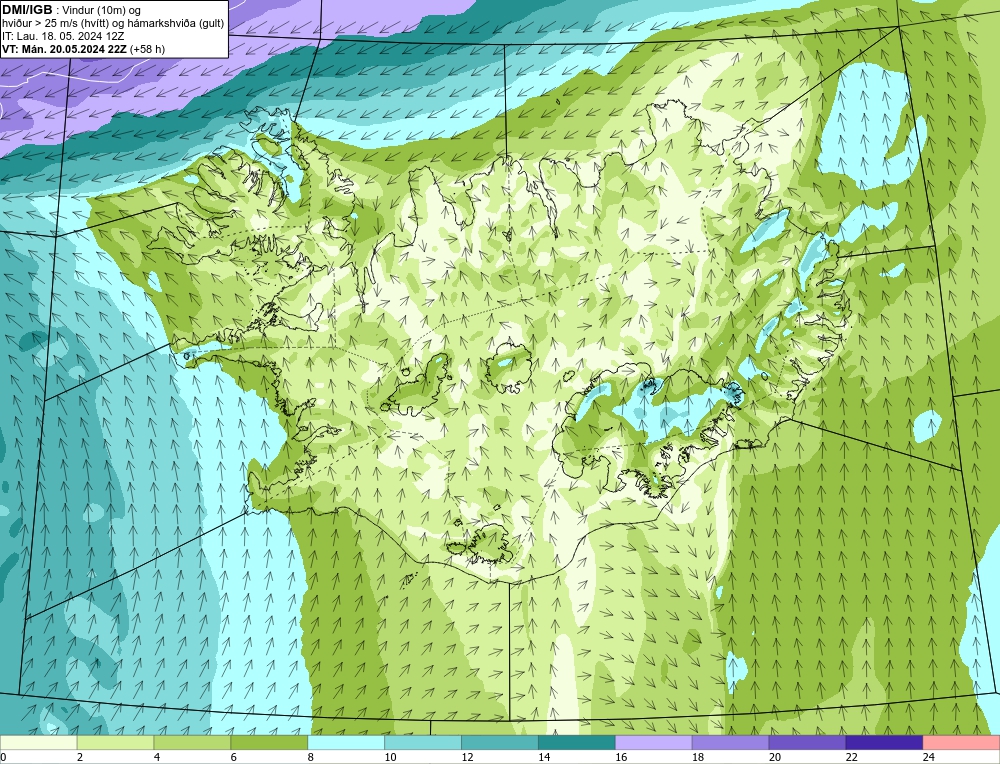
Task: Click the scale label '20'
Action: 775,757
